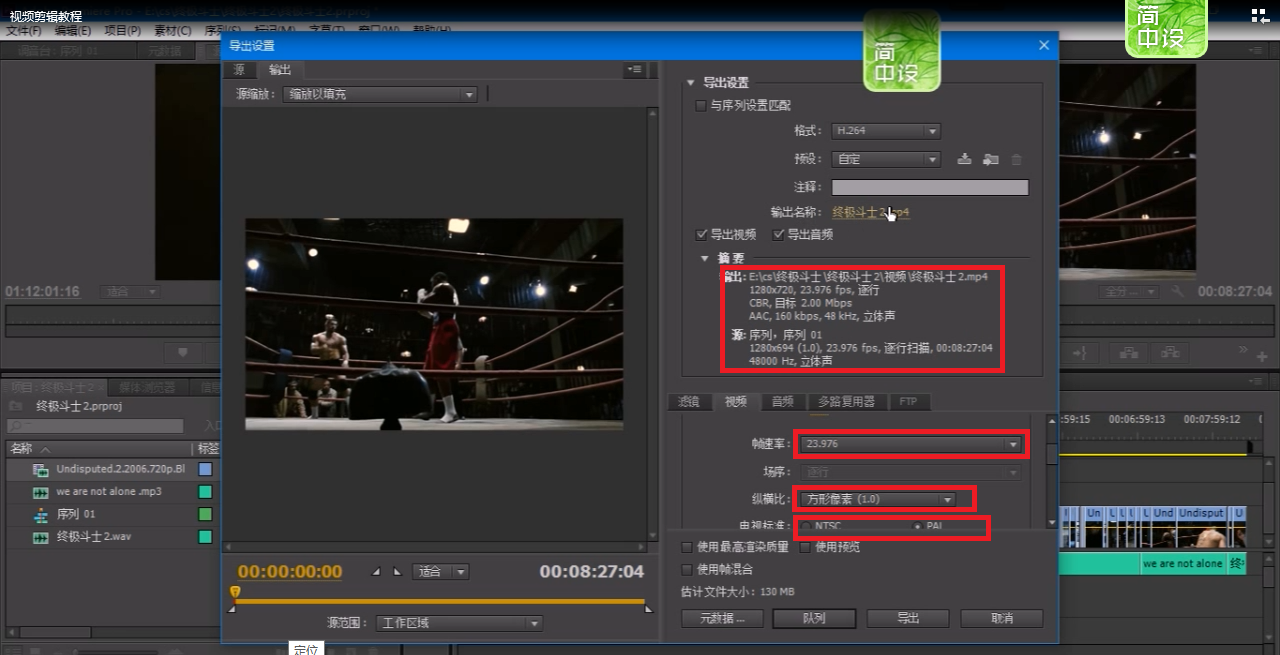
Task: Click the label swatch for 序列 01
Action: (x=205, y=515)
